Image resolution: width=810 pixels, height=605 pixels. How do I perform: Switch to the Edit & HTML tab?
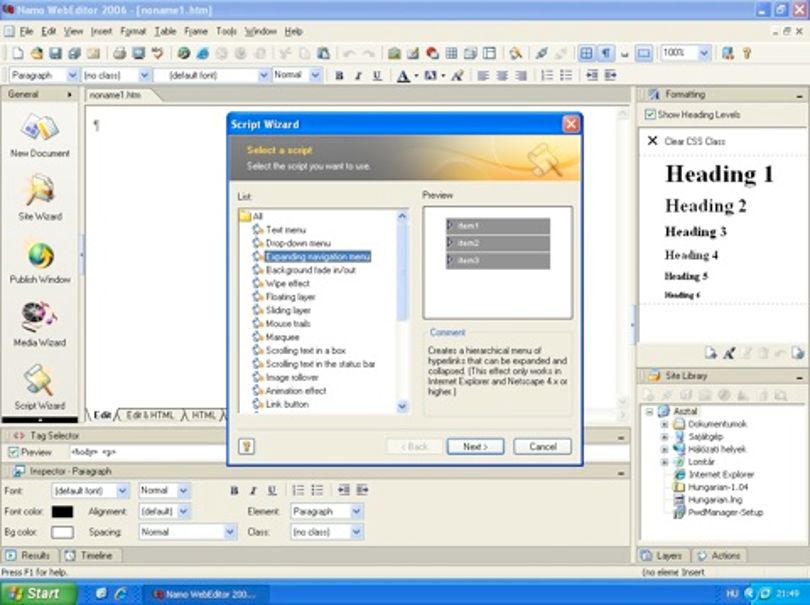tap(150, 415)
